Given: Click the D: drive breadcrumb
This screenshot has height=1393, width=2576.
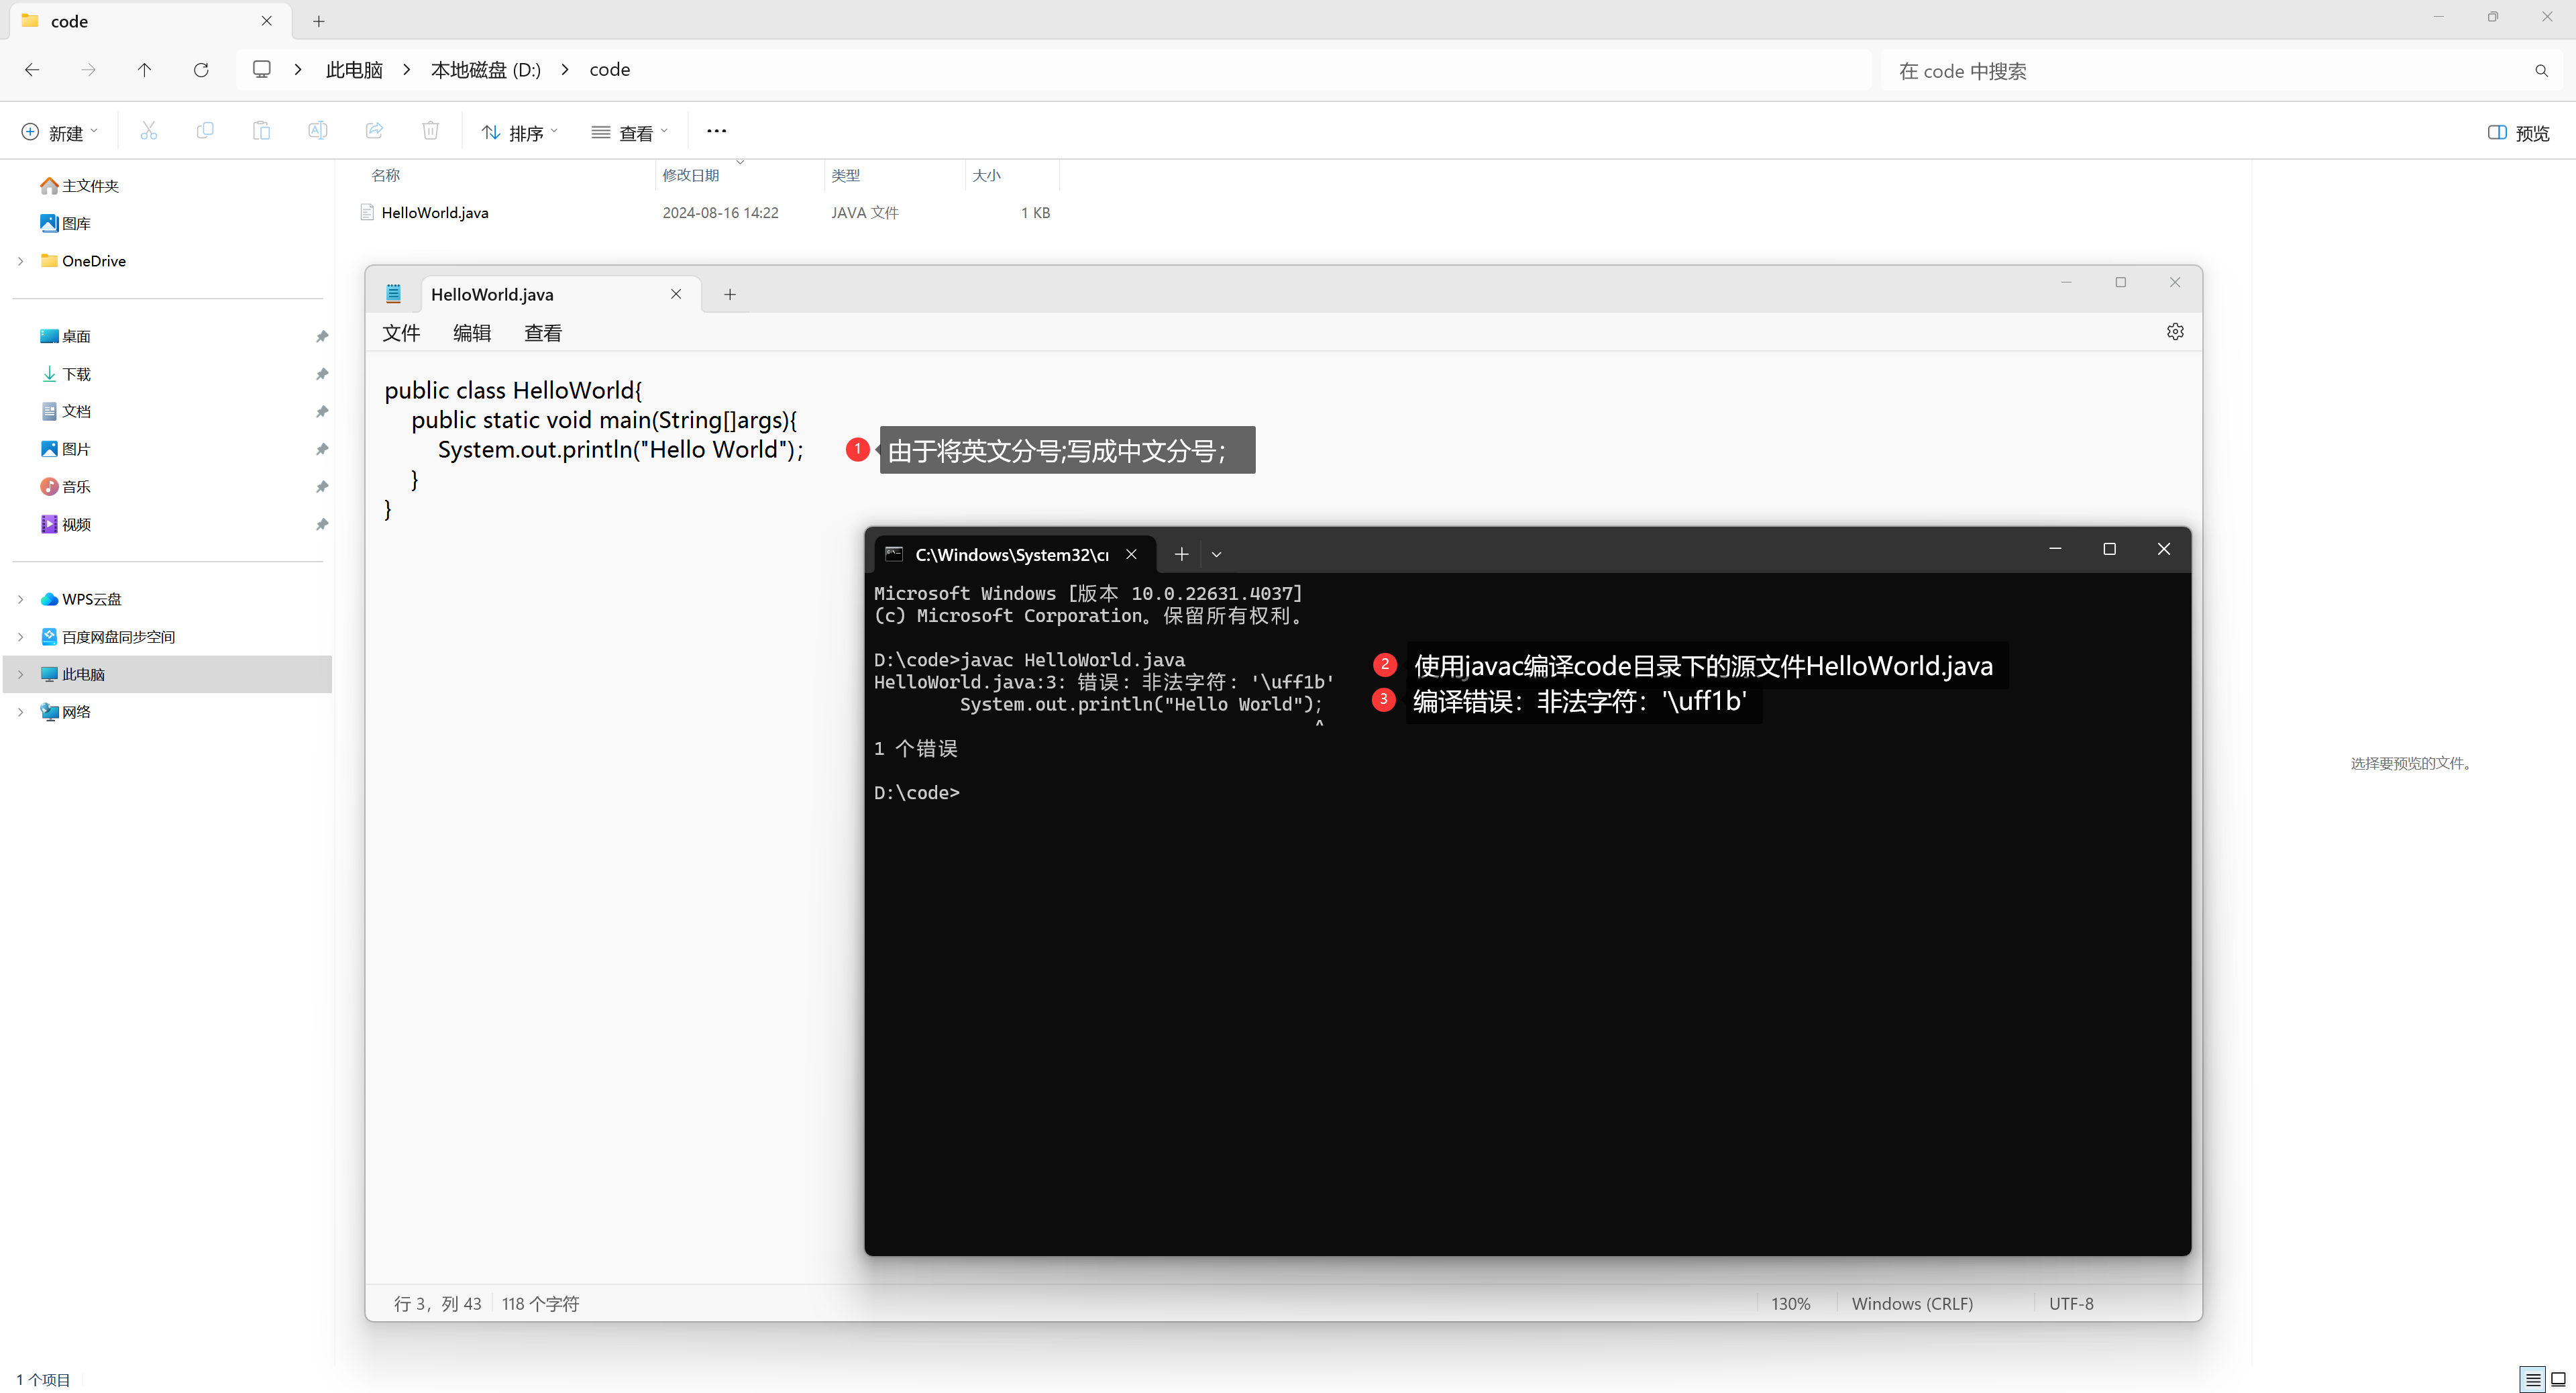Looking at the screenshot, I should pyautogui.click(x=485, y=70).
